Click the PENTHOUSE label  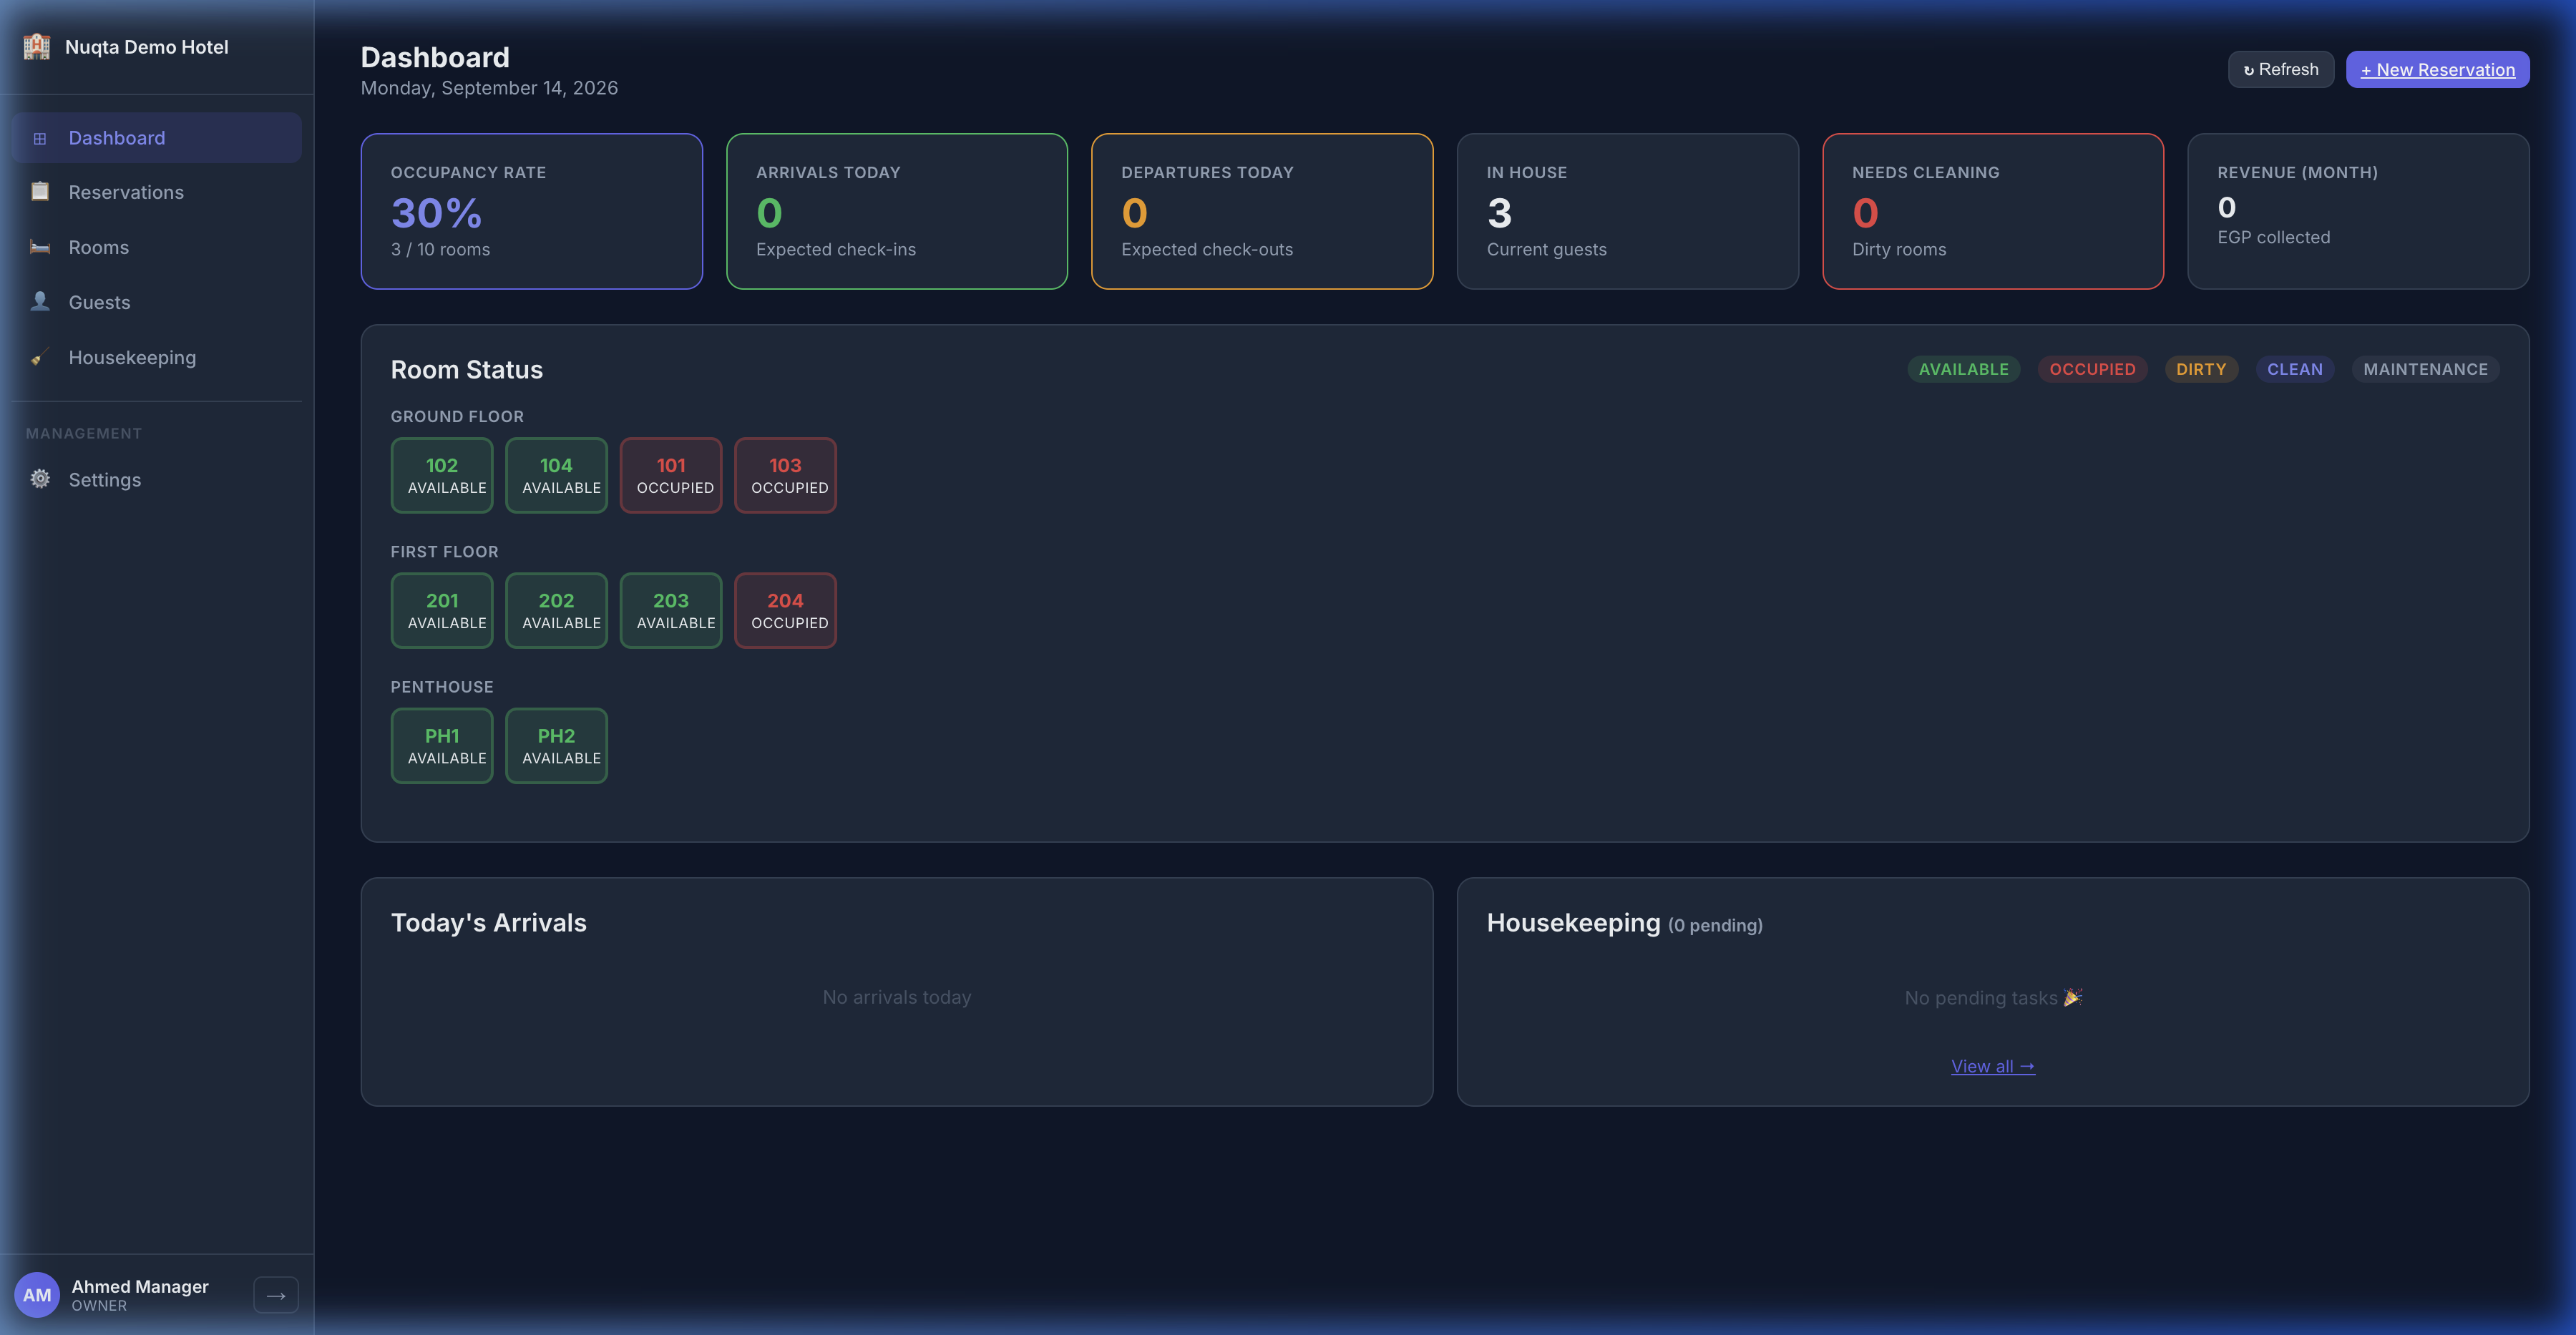coord(442,687)
